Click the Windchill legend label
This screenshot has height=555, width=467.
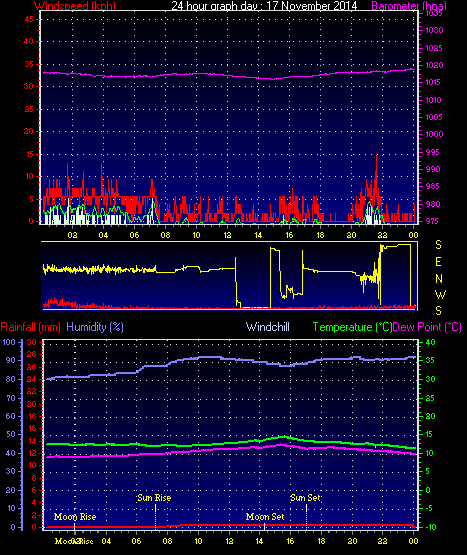(x=268, y=327)
